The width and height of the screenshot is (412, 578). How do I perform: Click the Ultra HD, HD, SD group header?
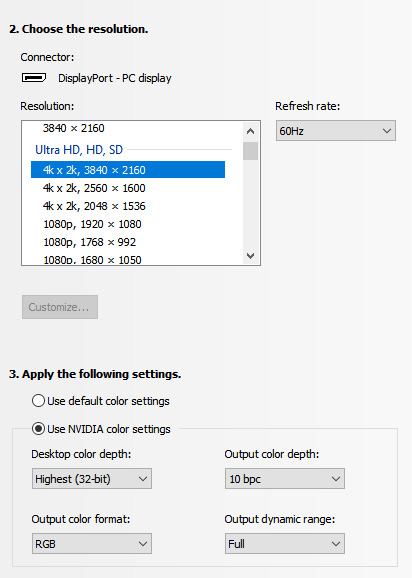(79, 150)
